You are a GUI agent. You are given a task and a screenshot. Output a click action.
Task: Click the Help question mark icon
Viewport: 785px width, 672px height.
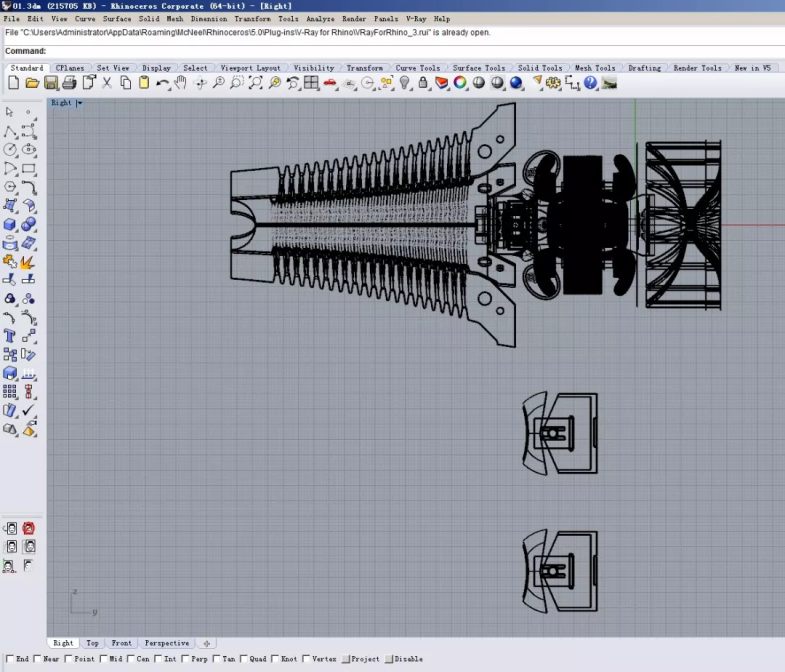pyautogui.click(x=590, y=83)
